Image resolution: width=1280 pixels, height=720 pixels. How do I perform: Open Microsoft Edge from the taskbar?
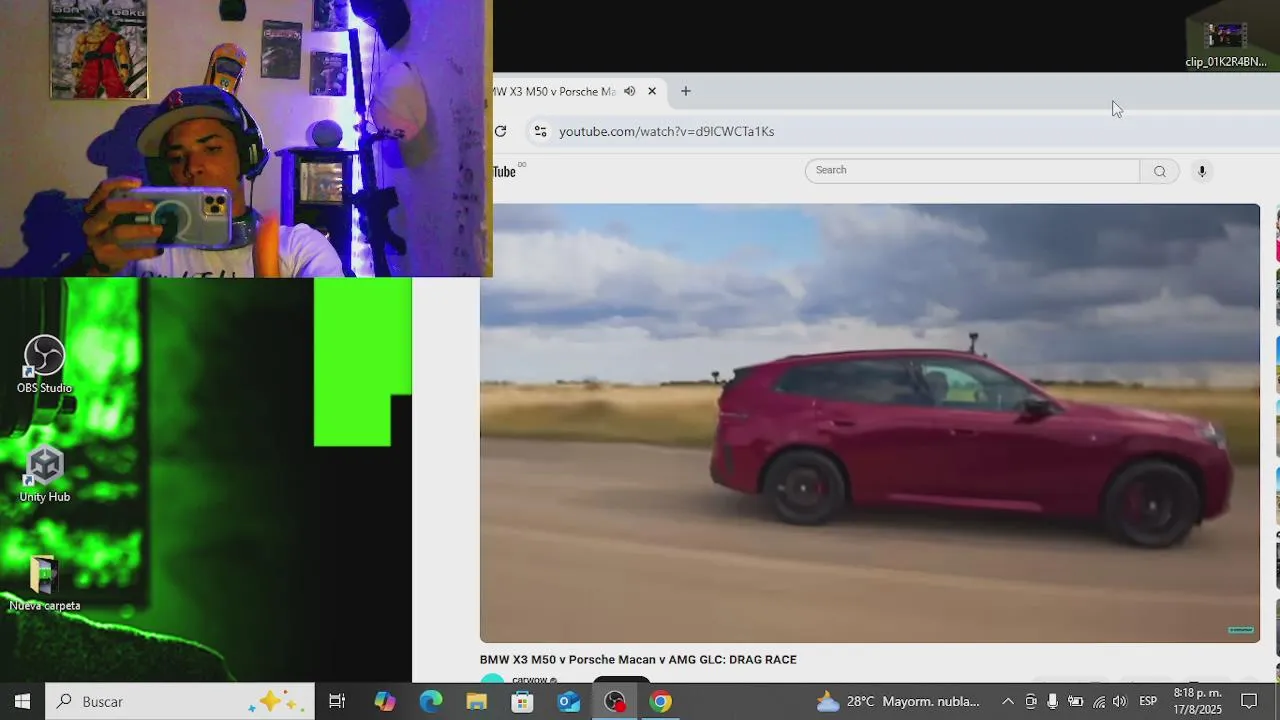(431, 702)
